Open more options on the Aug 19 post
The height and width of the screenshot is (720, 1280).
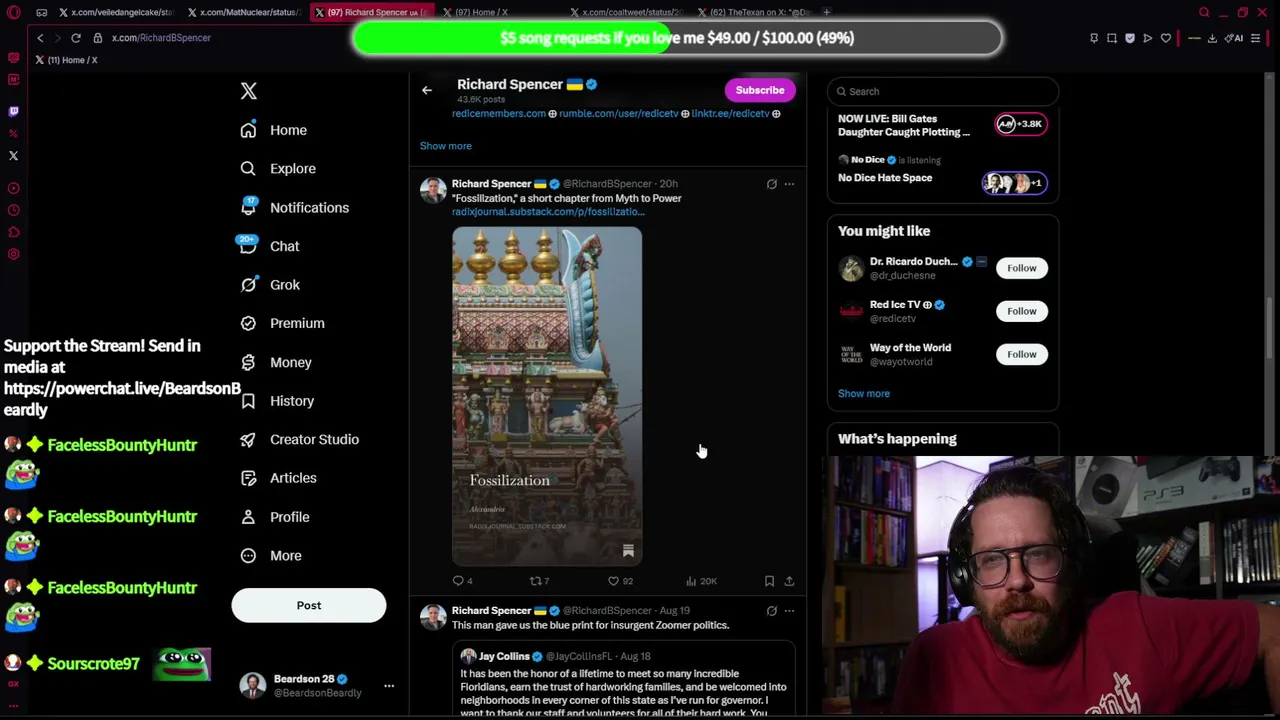(789, 611)
